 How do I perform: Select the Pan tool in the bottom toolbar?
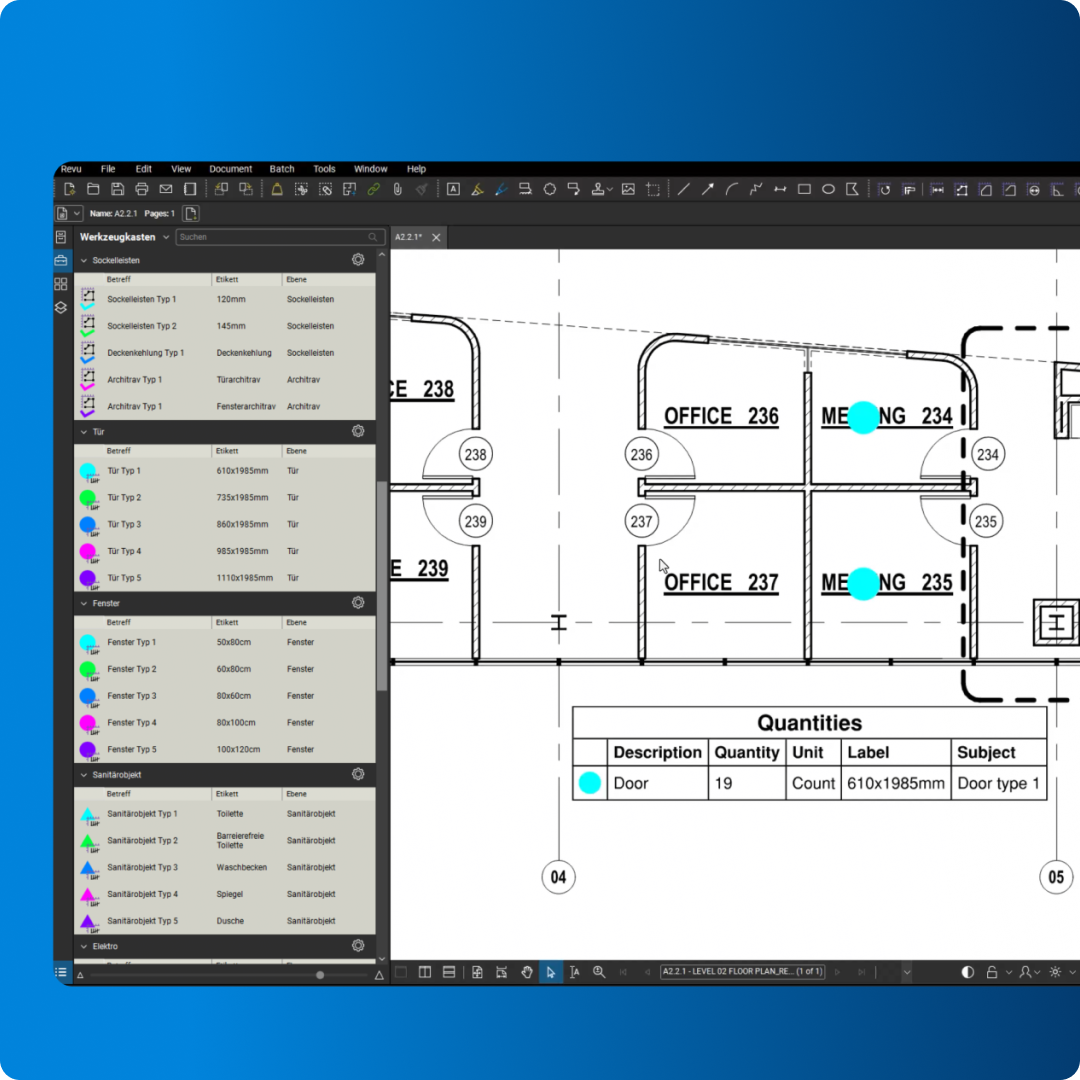[x=527, y=972]
